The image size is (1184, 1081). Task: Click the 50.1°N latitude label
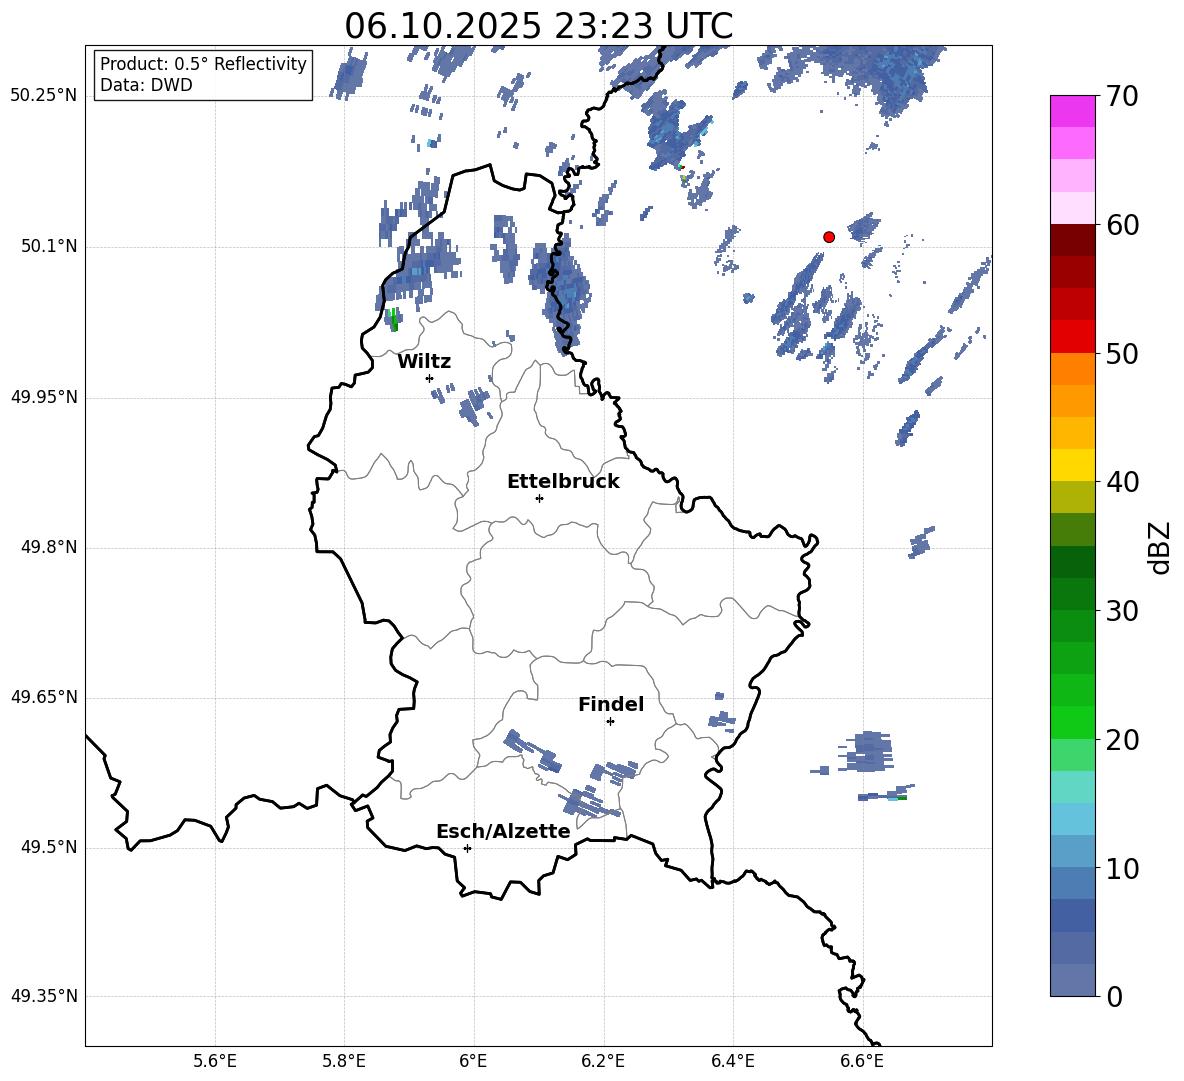50,247
